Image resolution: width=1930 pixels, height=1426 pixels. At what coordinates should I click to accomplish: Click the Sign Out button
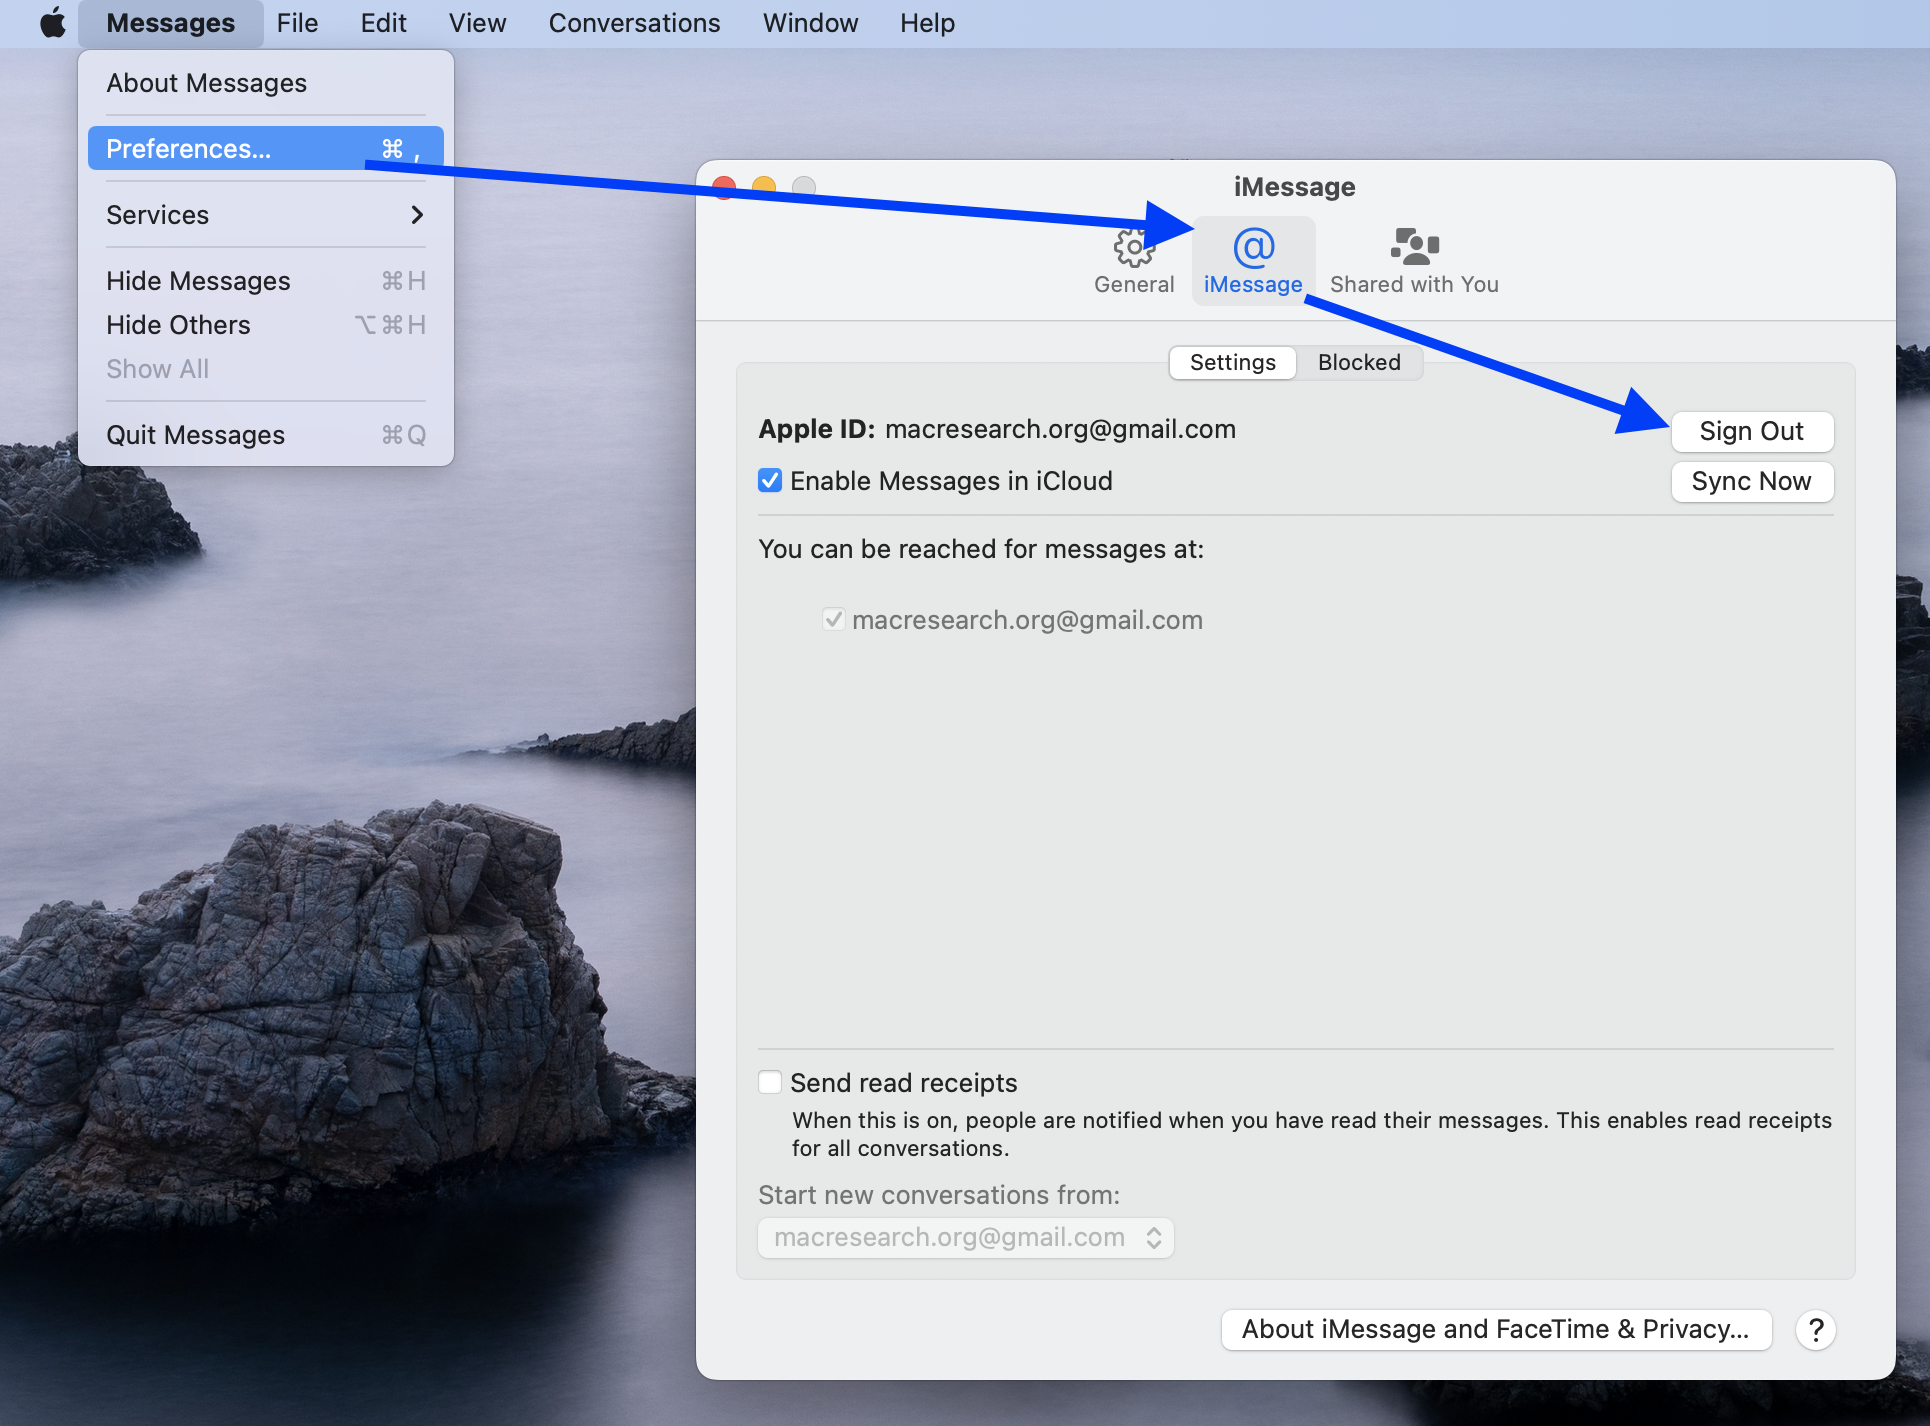pyautogui.click(x=1752, y=431)
